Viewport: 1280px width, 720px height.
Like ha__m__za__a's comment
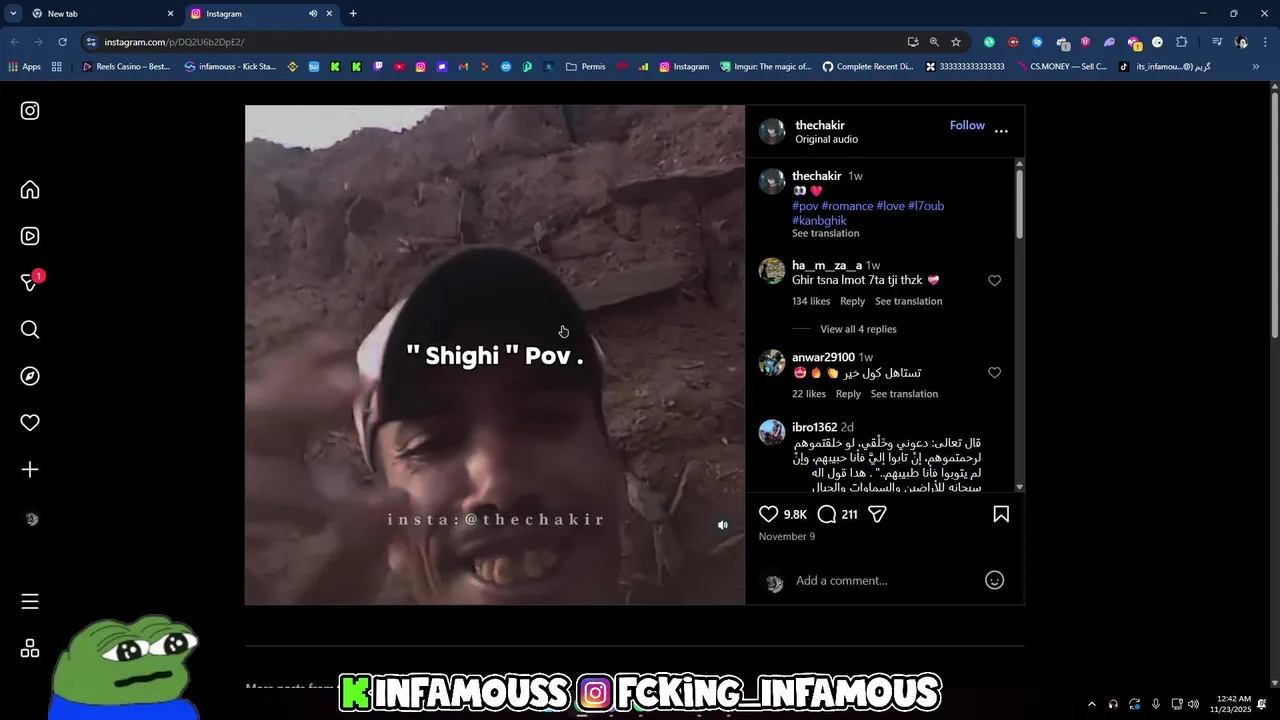tap(994, 281)
